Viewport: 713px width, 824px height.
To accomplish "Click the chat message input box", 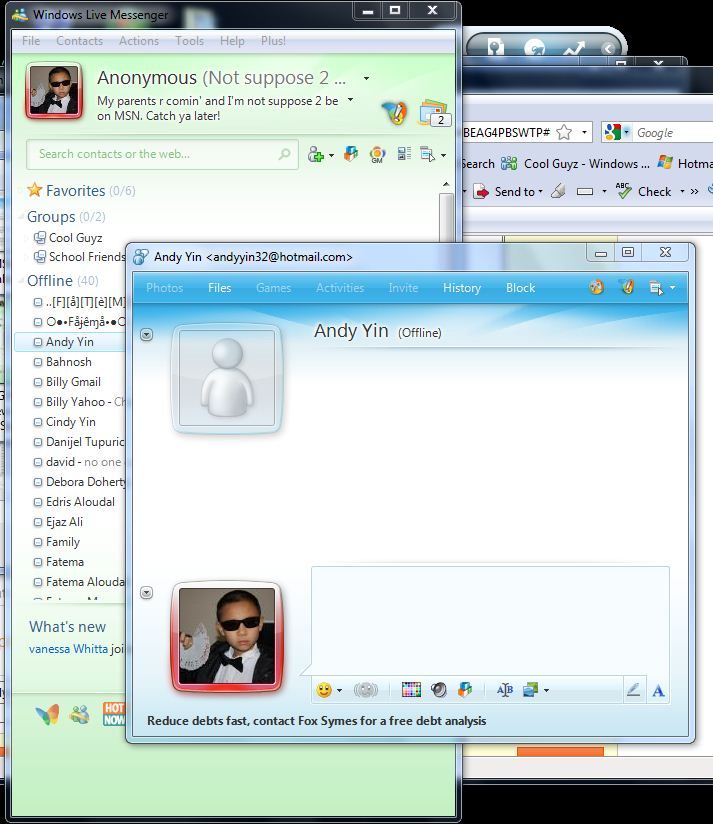I will click(x=490, y=619).
